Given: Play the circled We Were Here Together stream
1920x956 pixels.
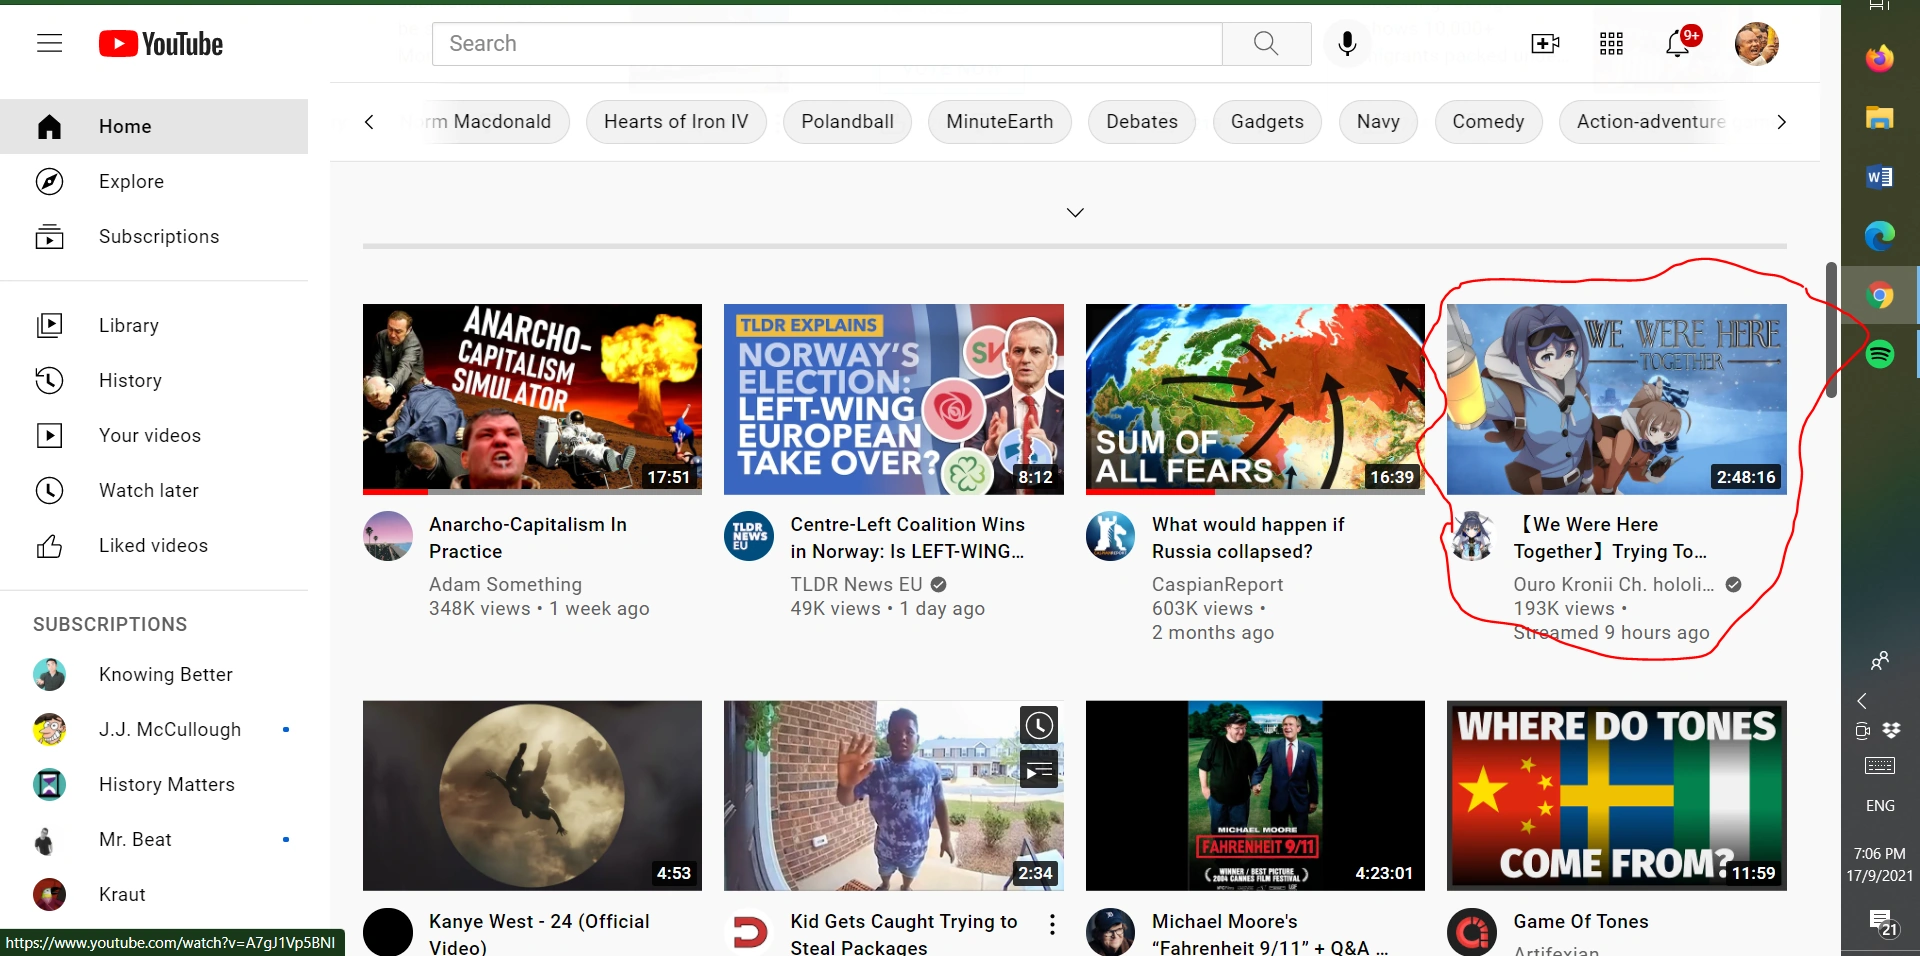Looking at the screenshot, I should pyautogui.click(x=1615, y=399).
